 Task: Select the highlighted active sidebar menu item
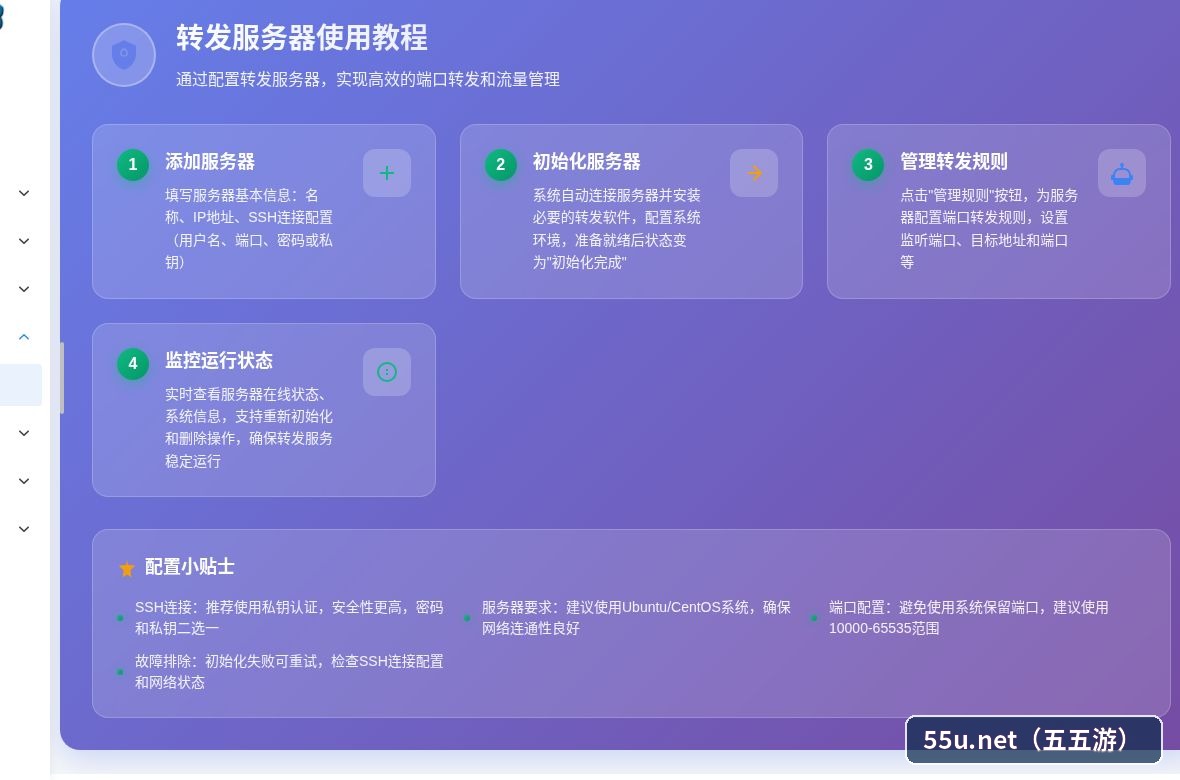click(20, 385)
